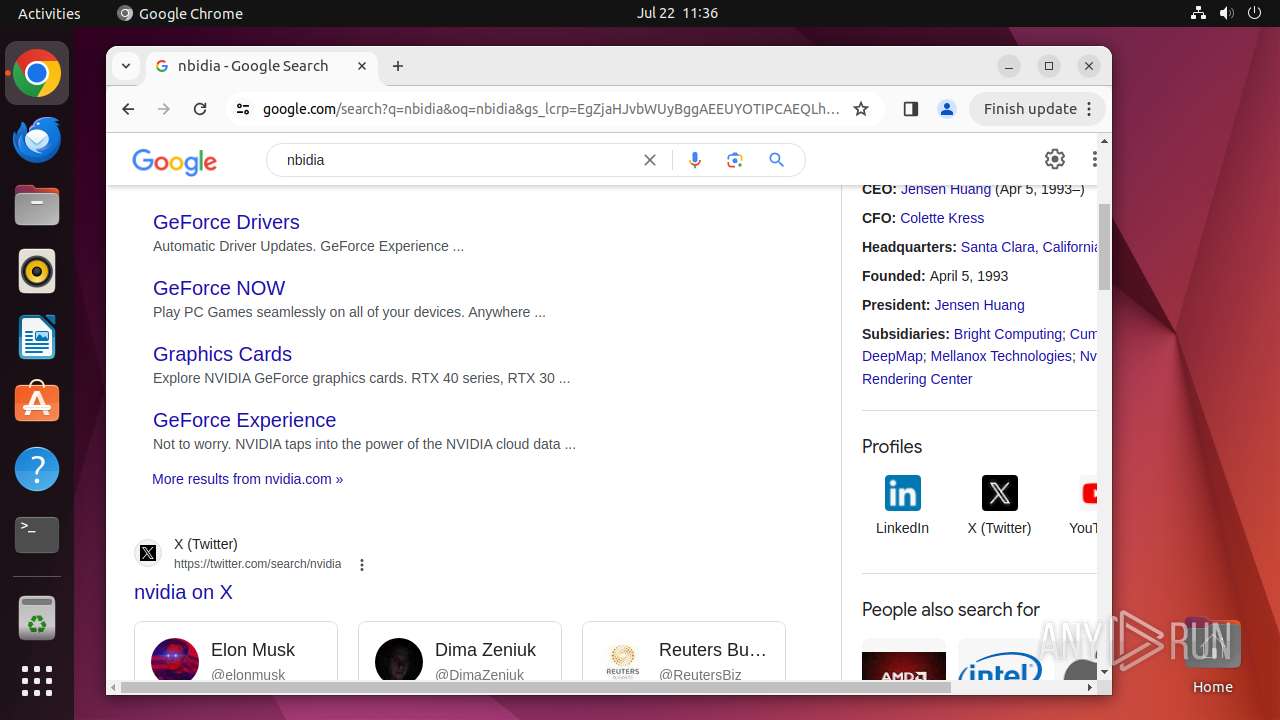
Task: Search by image with Google Lens
Action: [735, 160]
